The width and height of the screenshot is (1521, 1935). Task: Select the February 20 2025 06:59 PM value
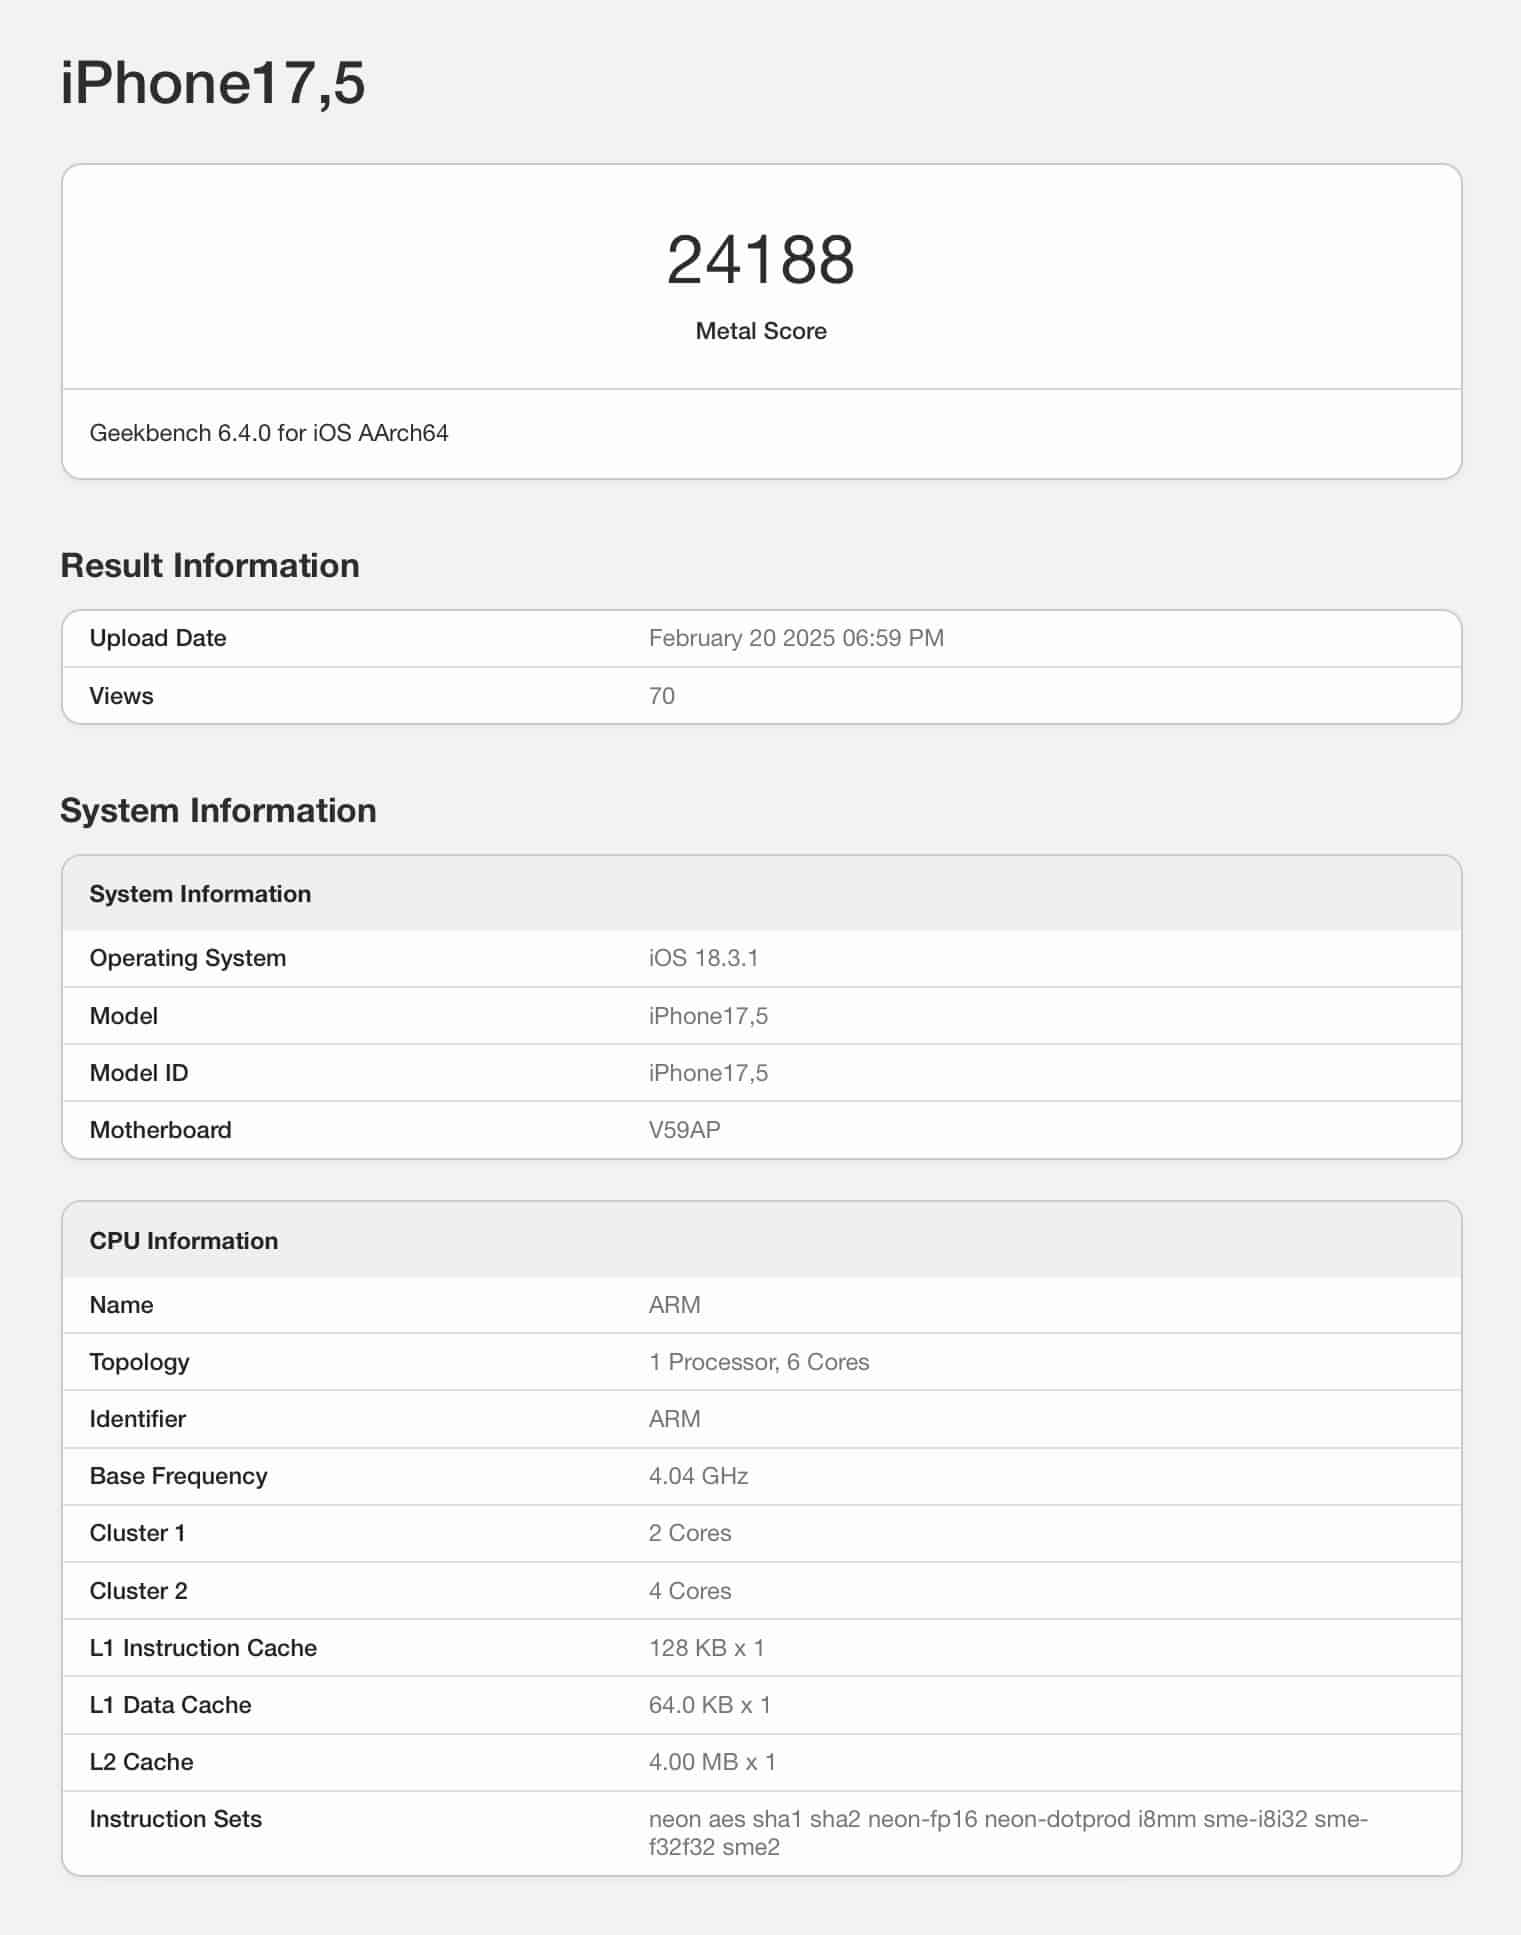[796, 638]
